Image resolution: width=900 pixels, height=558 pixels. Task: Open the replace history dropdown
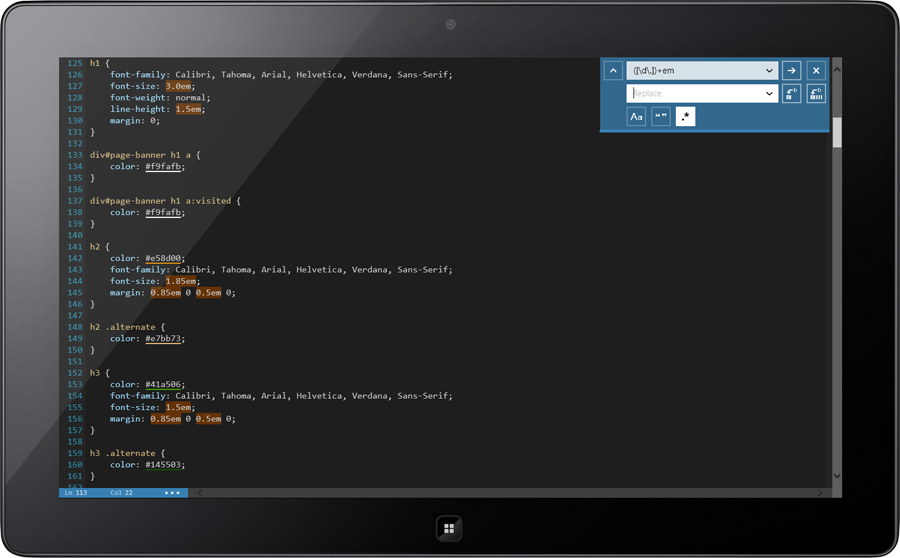pos(768,94)
